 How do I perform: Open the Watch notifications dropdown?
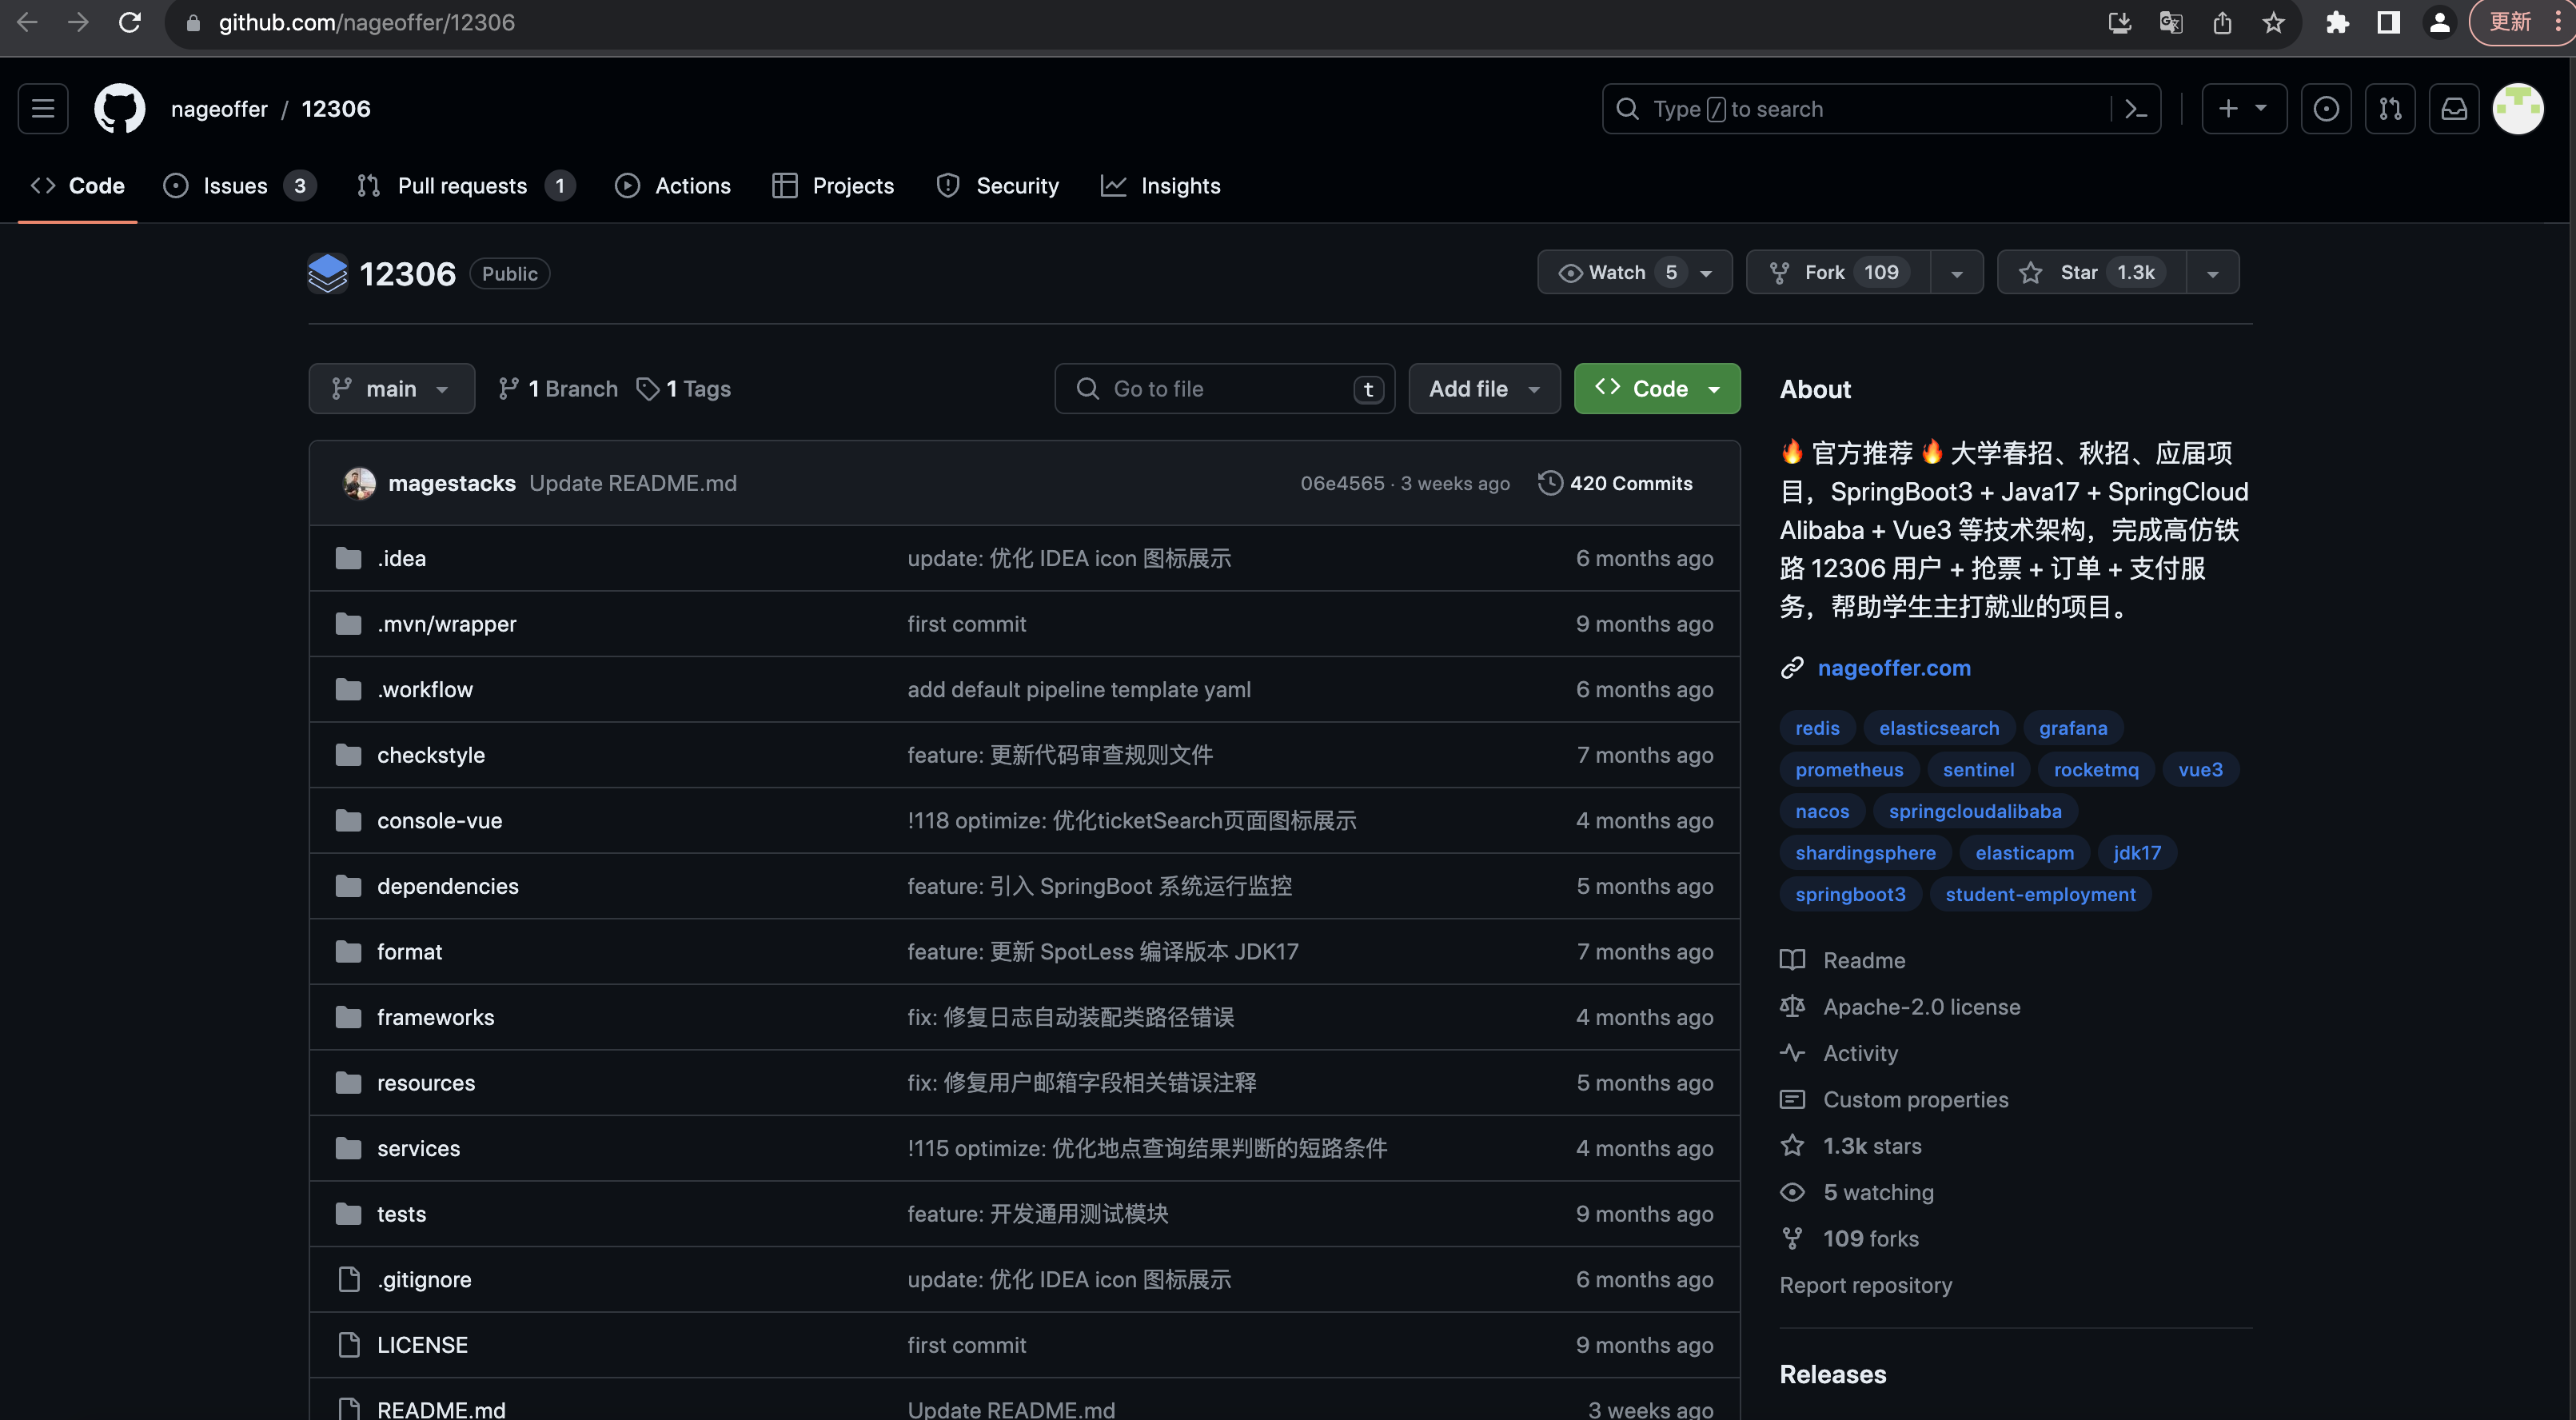point(1634,272)
